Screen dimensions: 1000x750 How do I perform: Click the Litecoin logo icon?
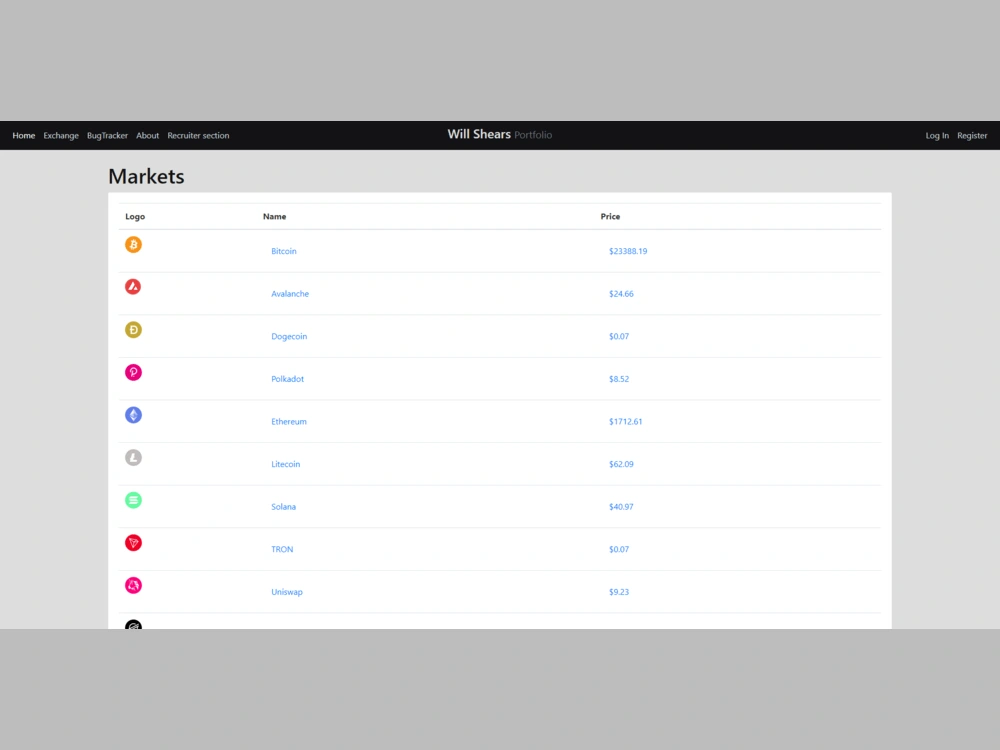pos(133,457)
